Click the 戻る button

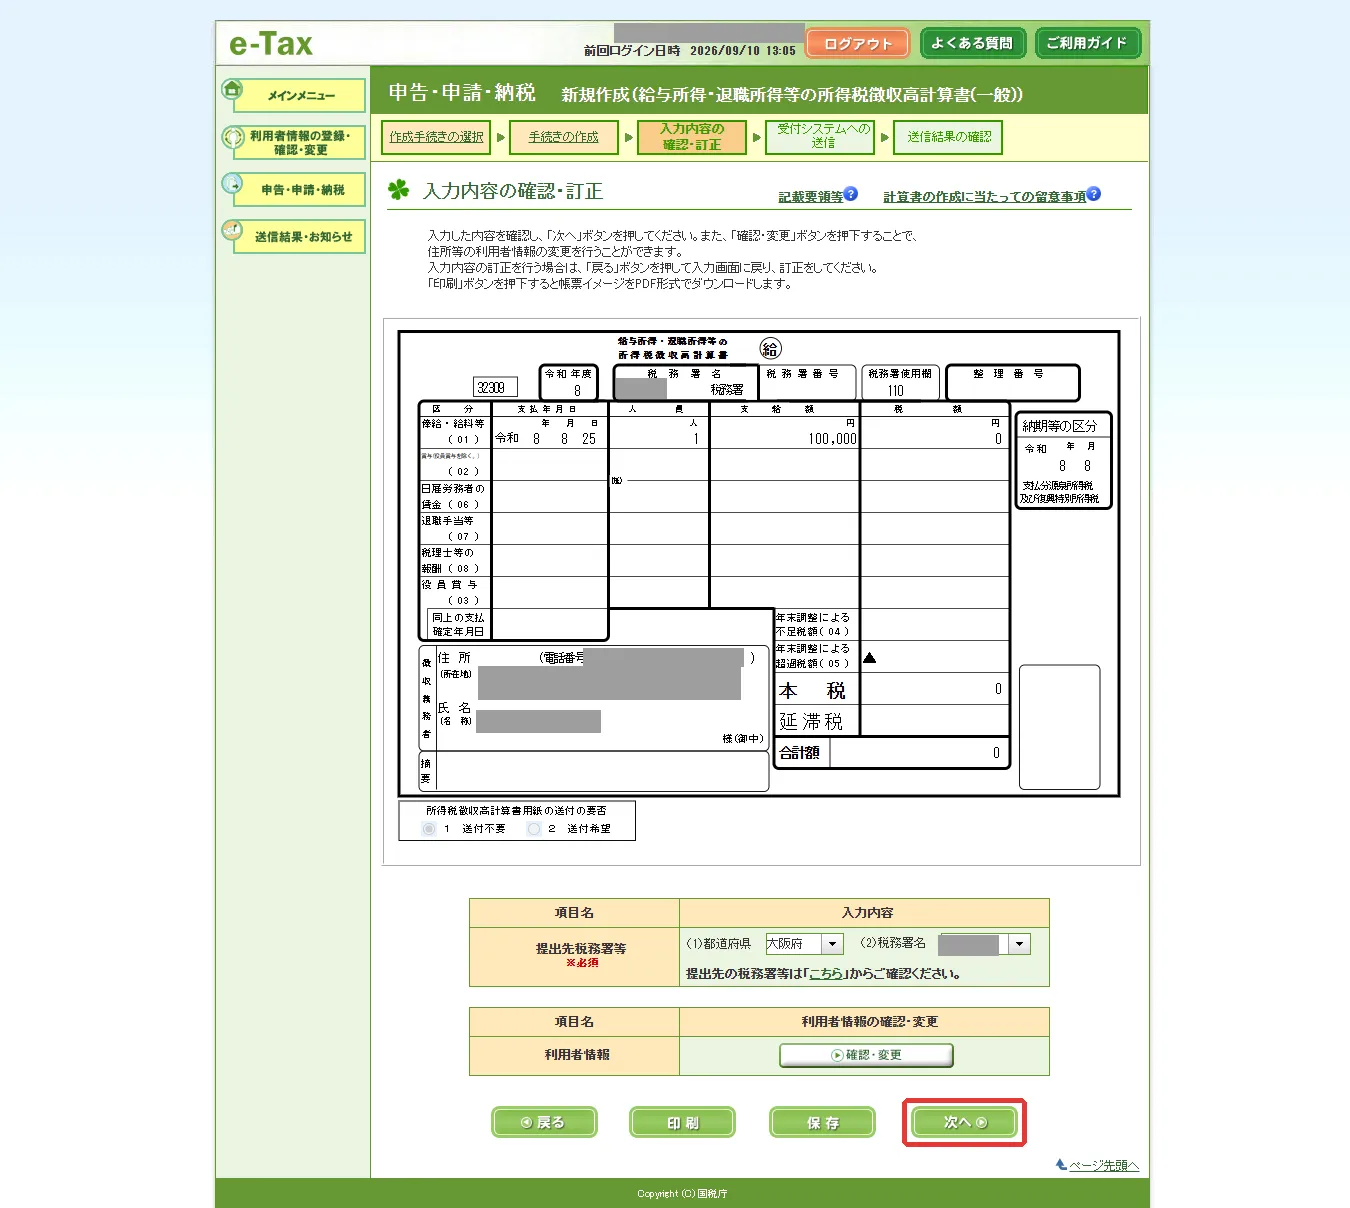544,1122
